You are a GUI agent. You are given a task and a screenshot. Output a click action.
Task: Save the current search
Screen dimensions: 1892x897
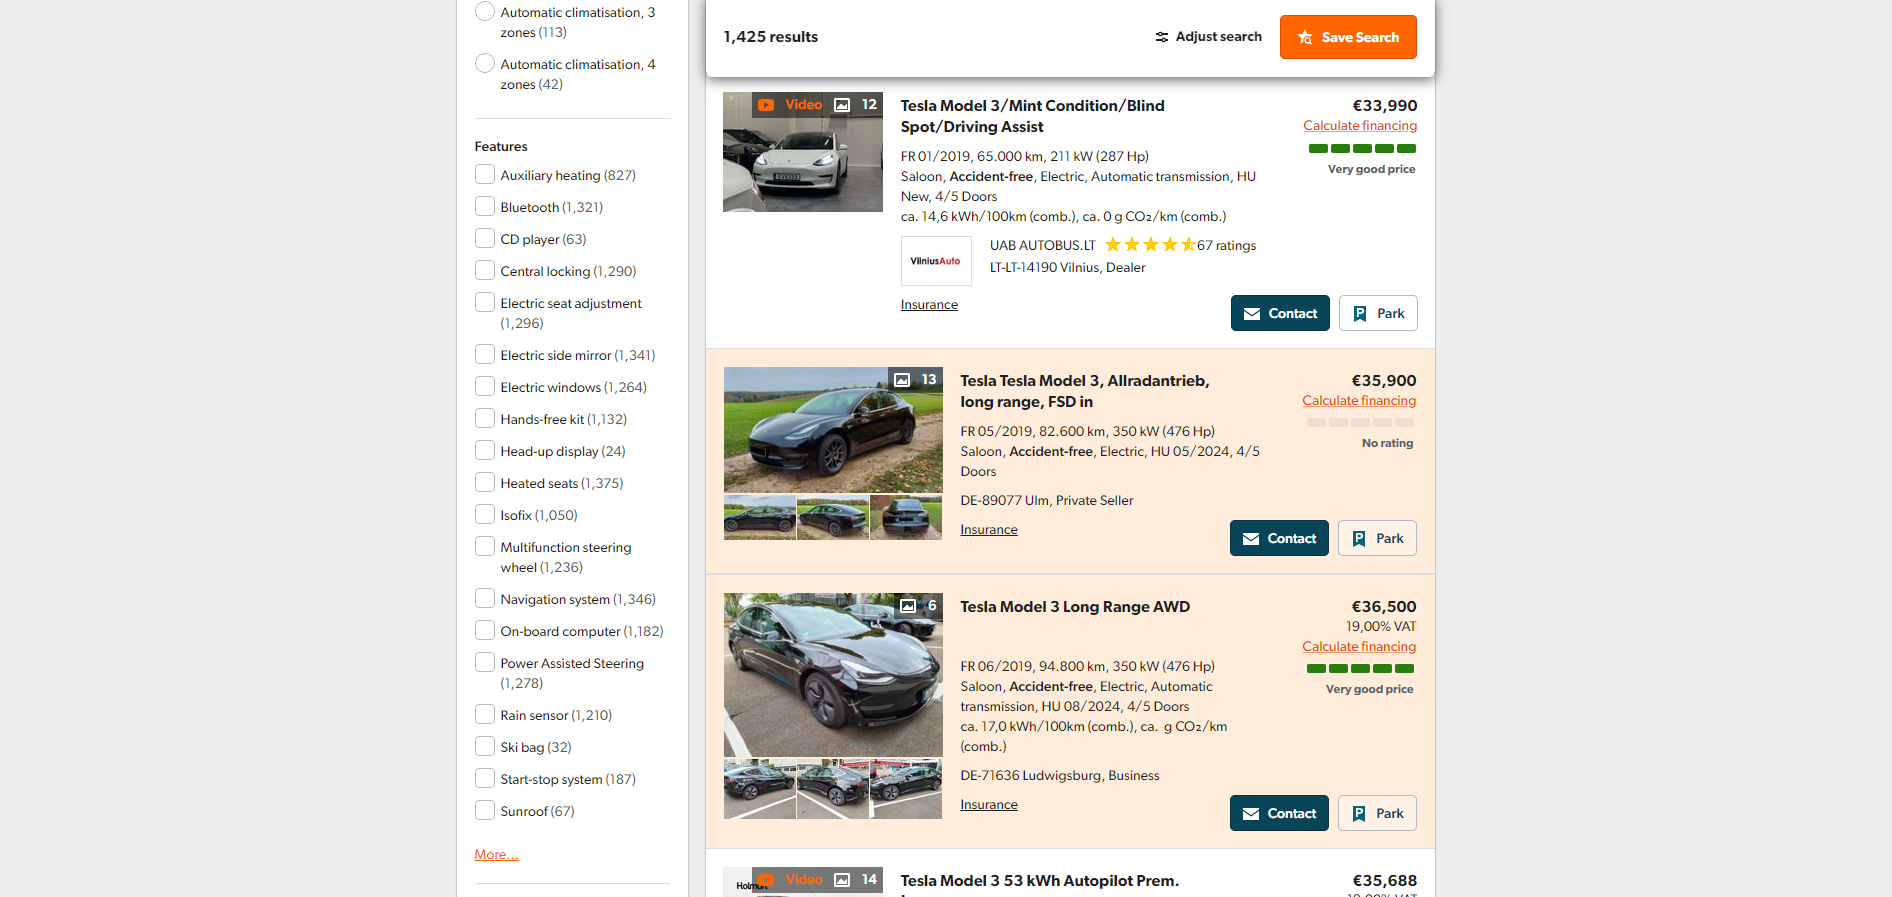[x=1348, y=37]
